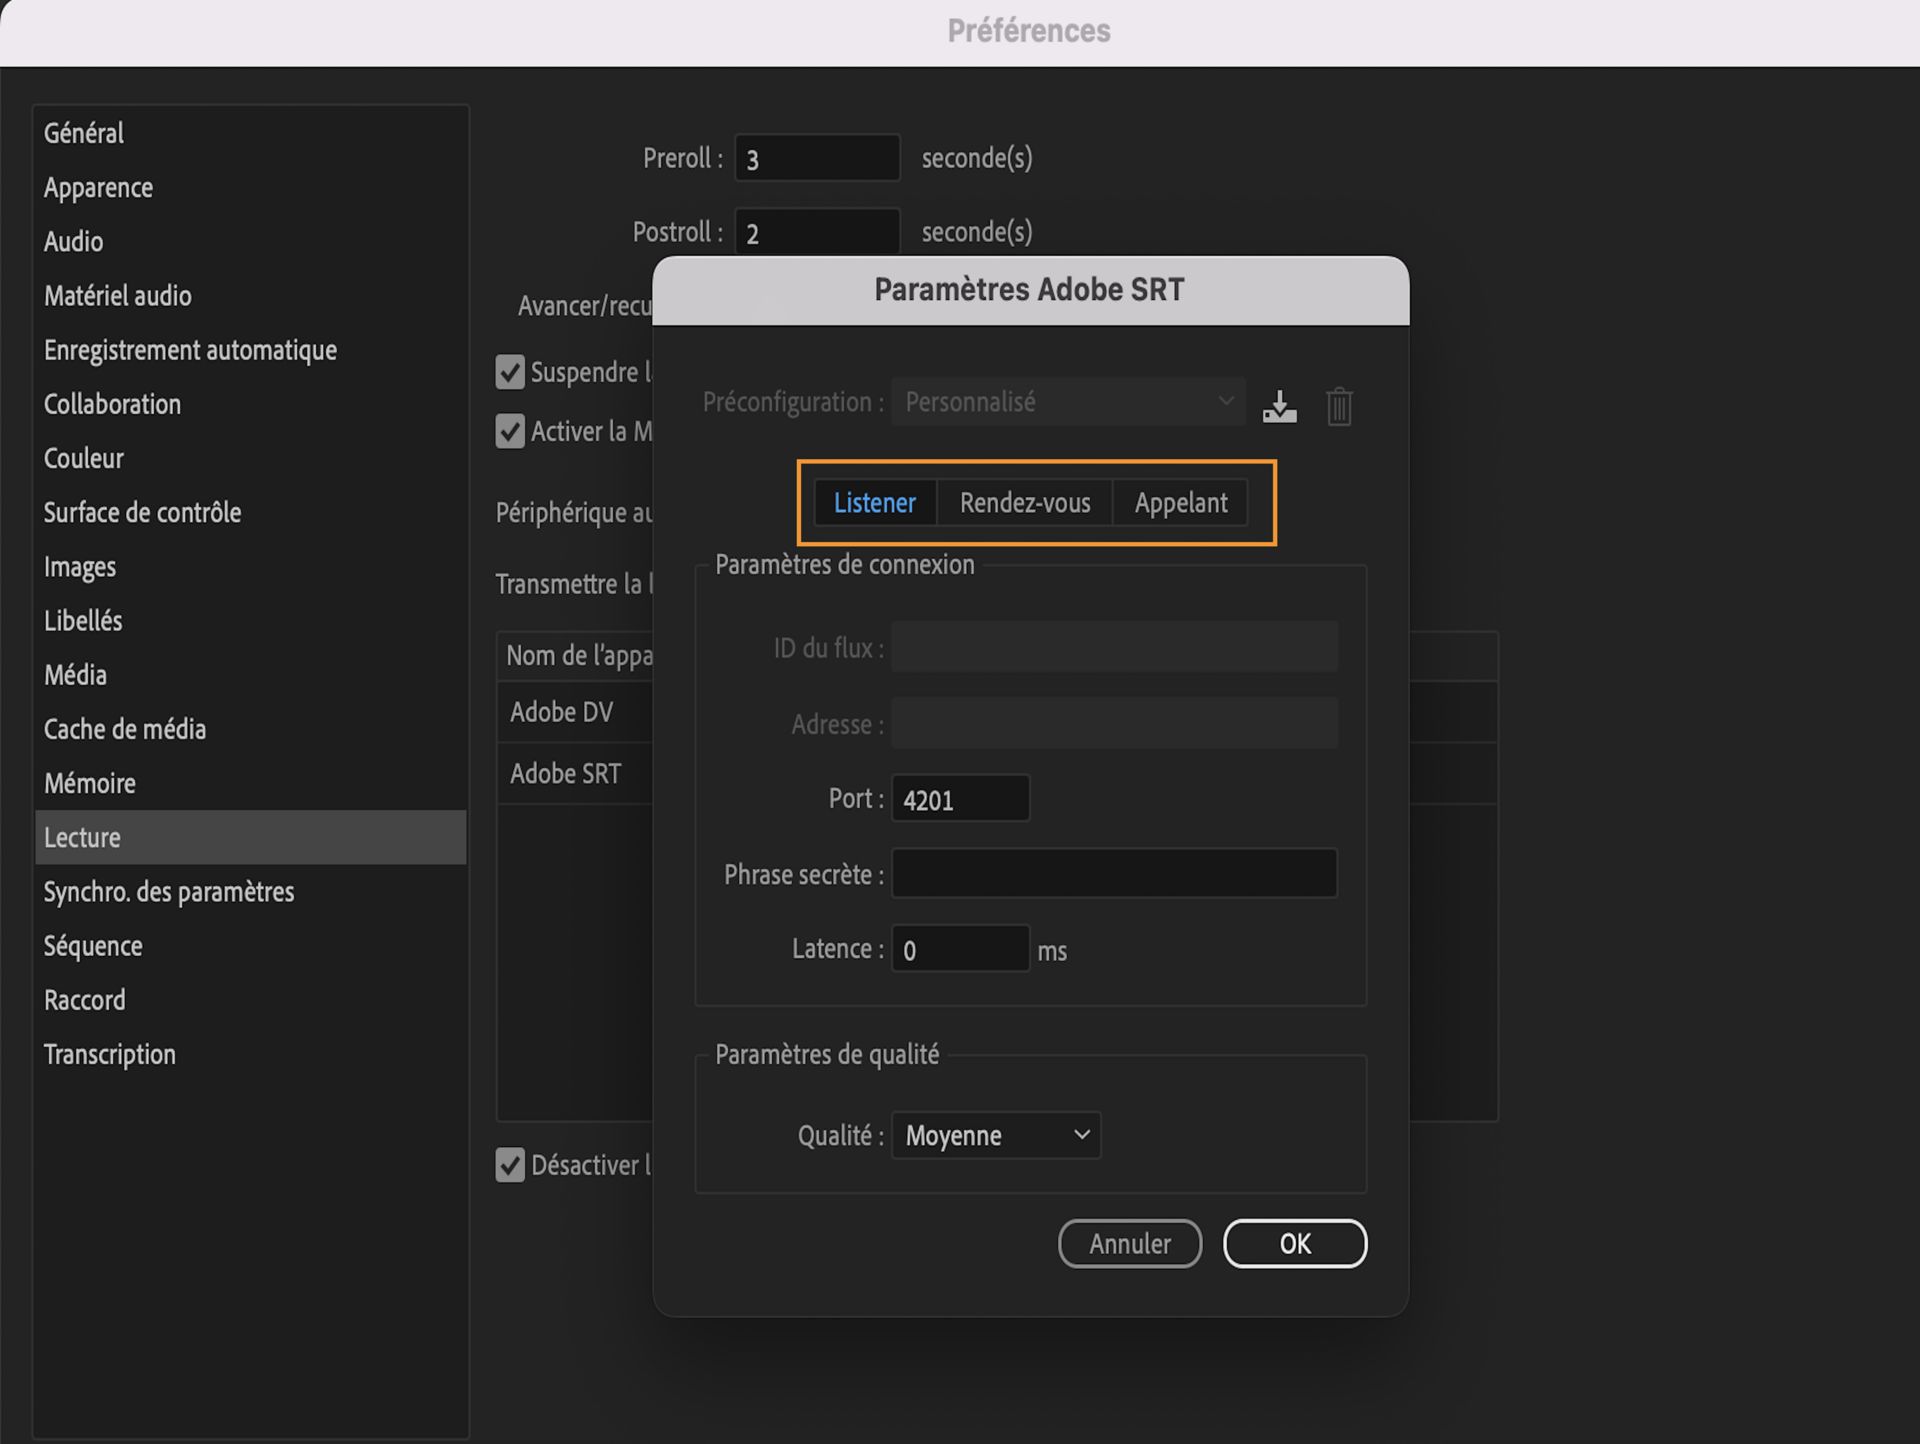Expand the quality selector chevron

click(x=1080, y=1135)
